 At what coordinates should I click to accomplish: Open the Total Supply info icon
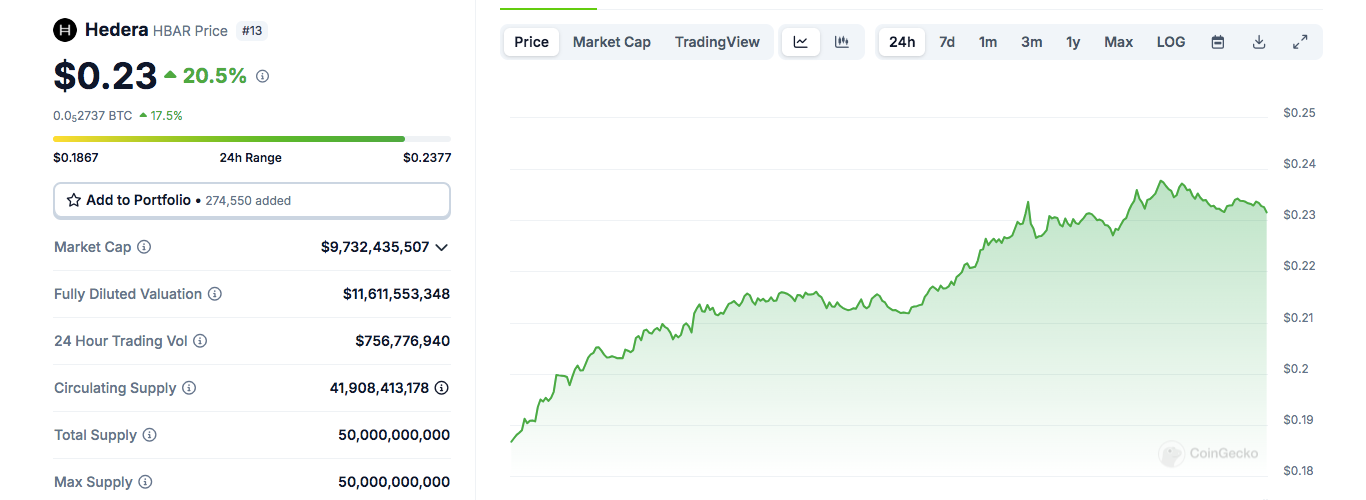(150, 435)
